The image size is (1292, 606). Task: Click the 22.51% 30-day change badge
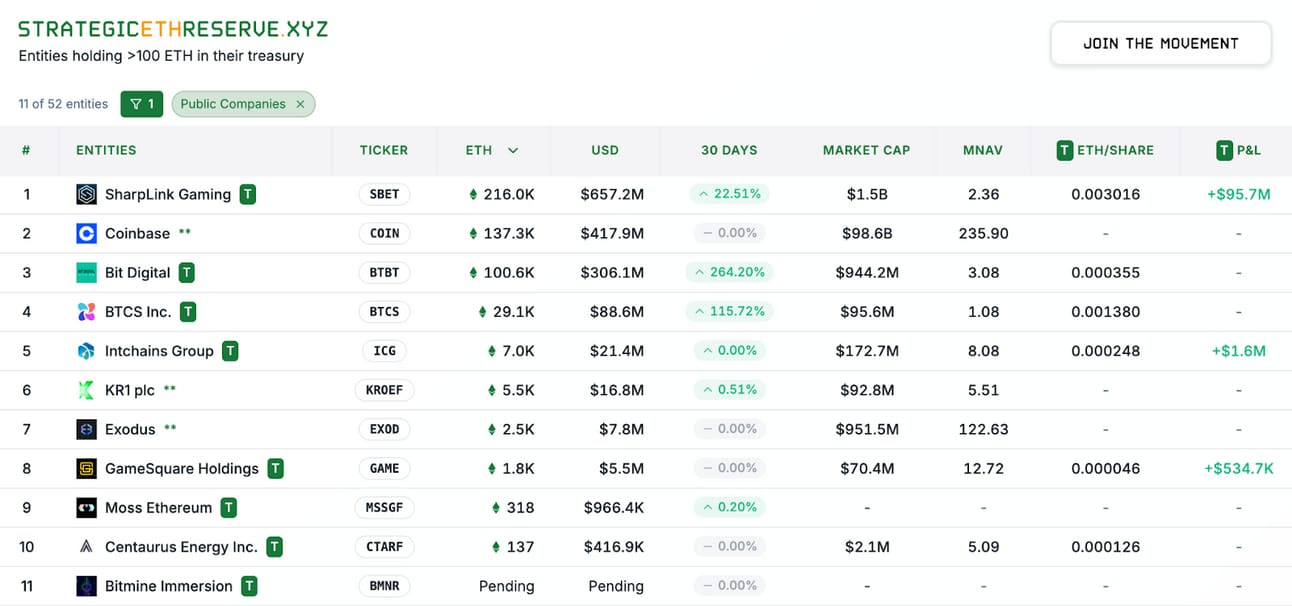coord(729,194)
